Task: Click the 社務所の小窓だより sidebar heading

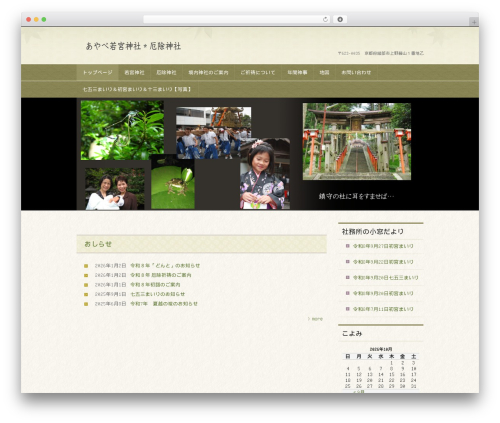Action: point(372,231)
